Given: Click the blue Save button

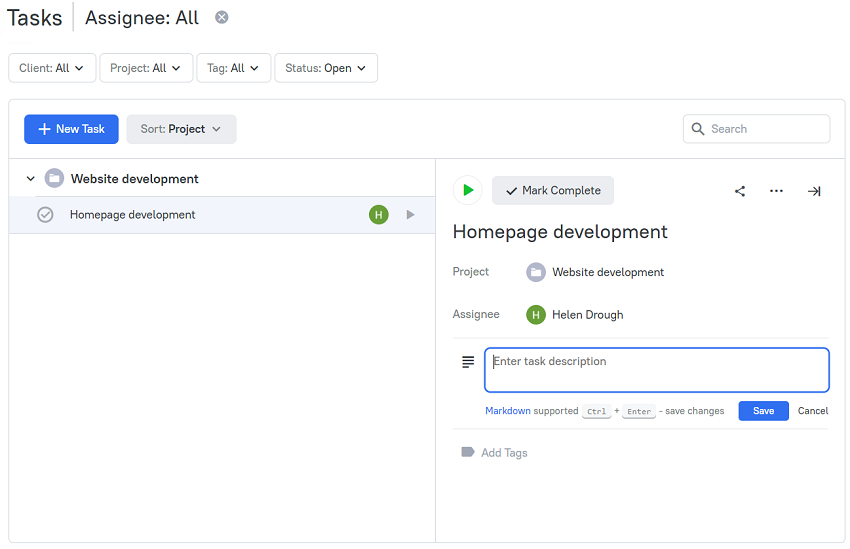Looking at the screenshot, I should pos(763,411).
